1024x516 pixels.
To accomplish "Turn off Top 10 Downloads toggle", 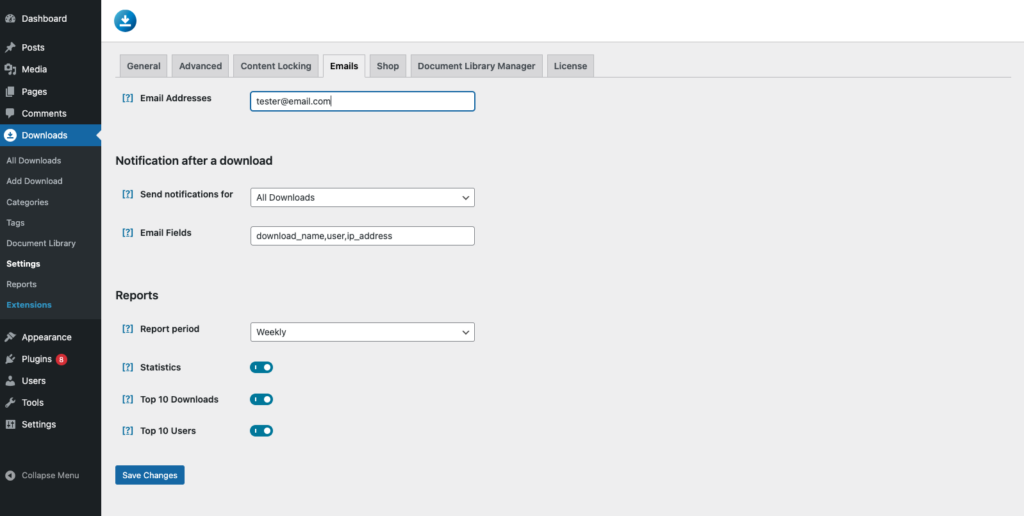I will click(261, 399).
